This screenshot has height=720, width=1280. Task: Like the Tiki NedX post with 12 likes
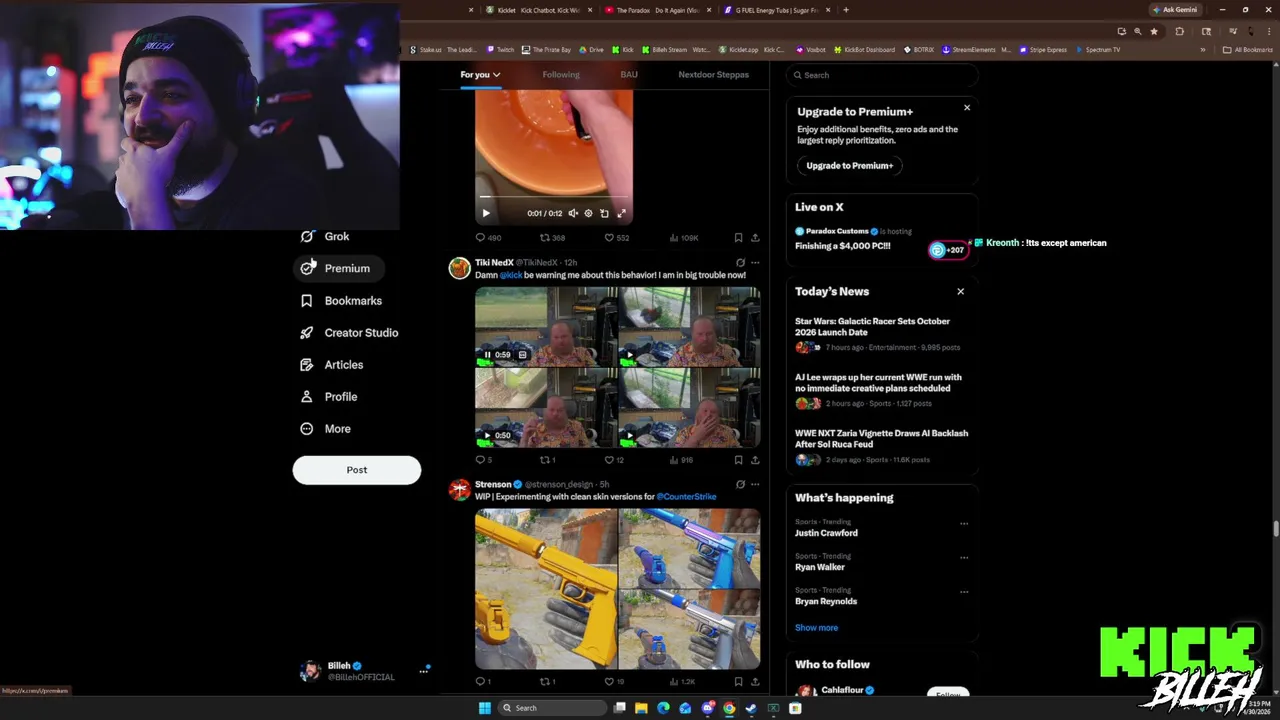click(614, 460)
